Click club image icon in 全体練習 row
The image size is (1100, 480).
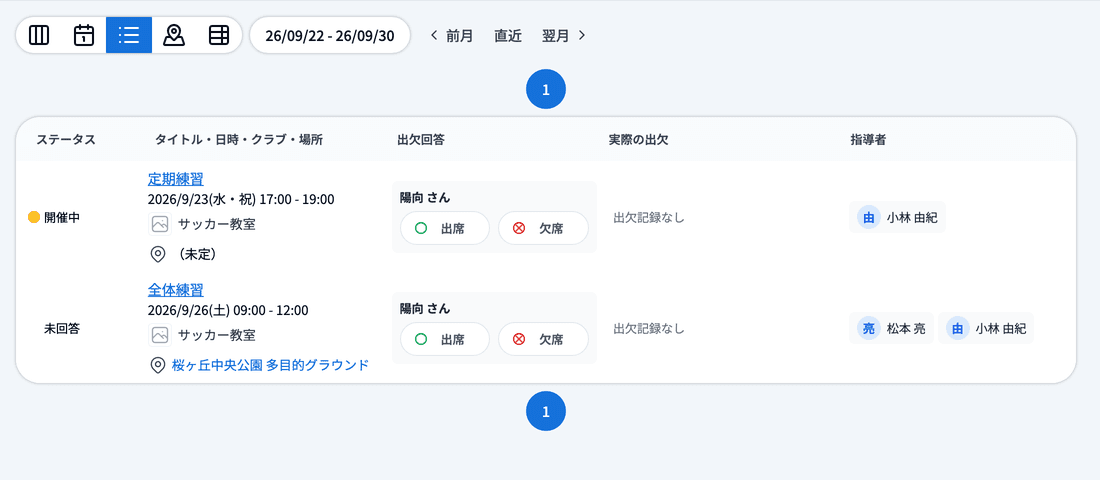point(160,335)
